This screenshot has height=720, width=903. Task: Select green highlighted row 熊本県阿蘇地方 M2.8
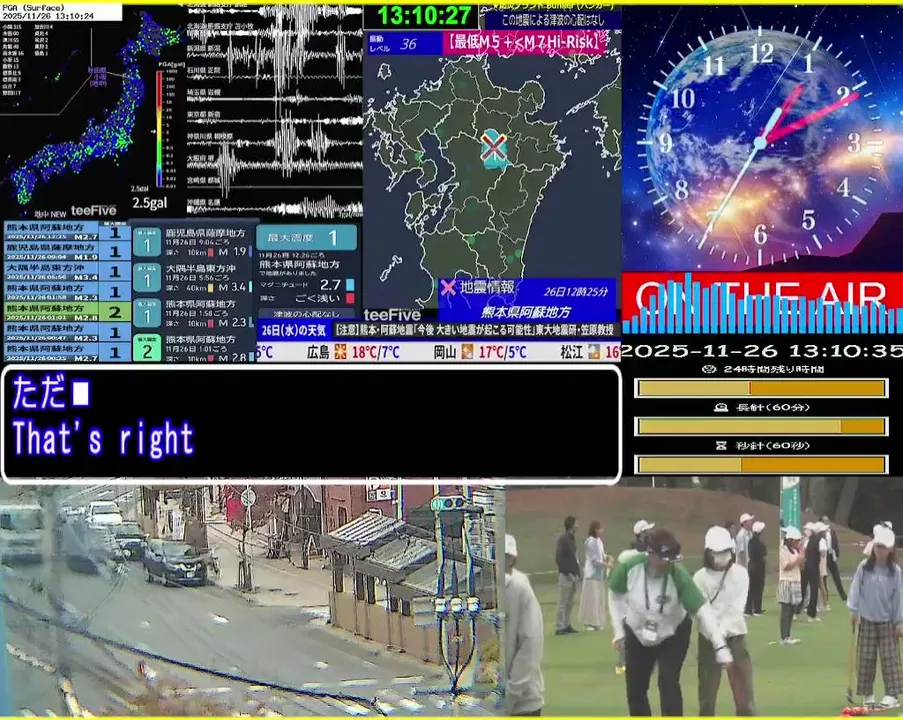pos(67,312)
